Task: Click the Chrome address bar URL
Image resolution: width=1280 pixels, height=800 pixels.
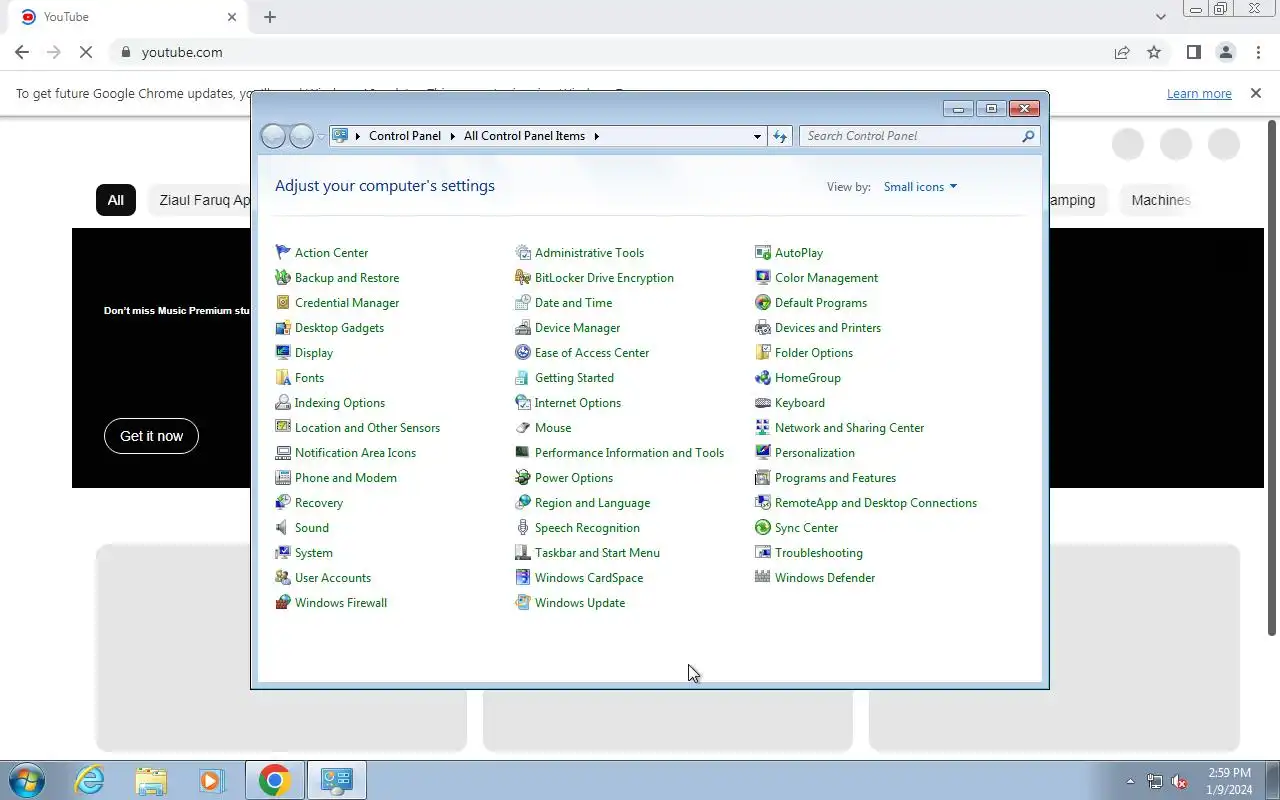Action: (182, 52)
